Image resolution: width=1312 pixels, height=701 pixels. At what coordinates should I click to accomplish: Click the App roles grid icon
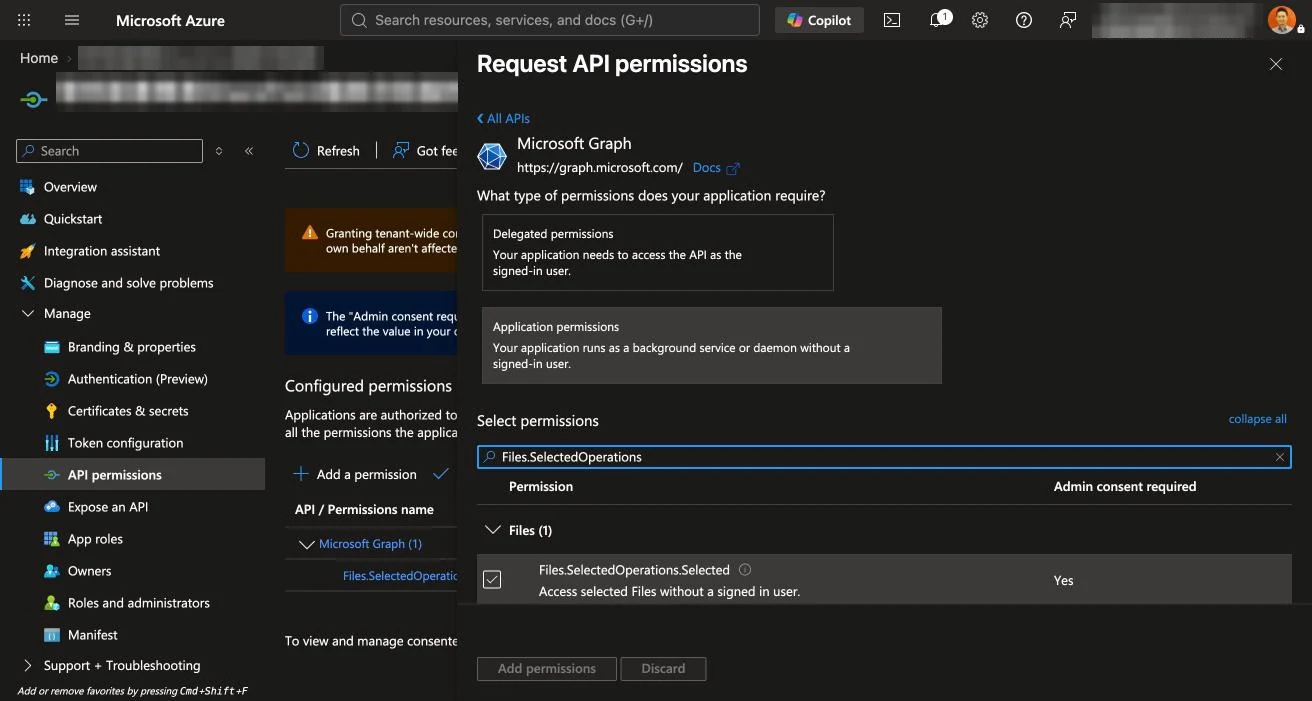pyautogui.click(x=52, y=539)
